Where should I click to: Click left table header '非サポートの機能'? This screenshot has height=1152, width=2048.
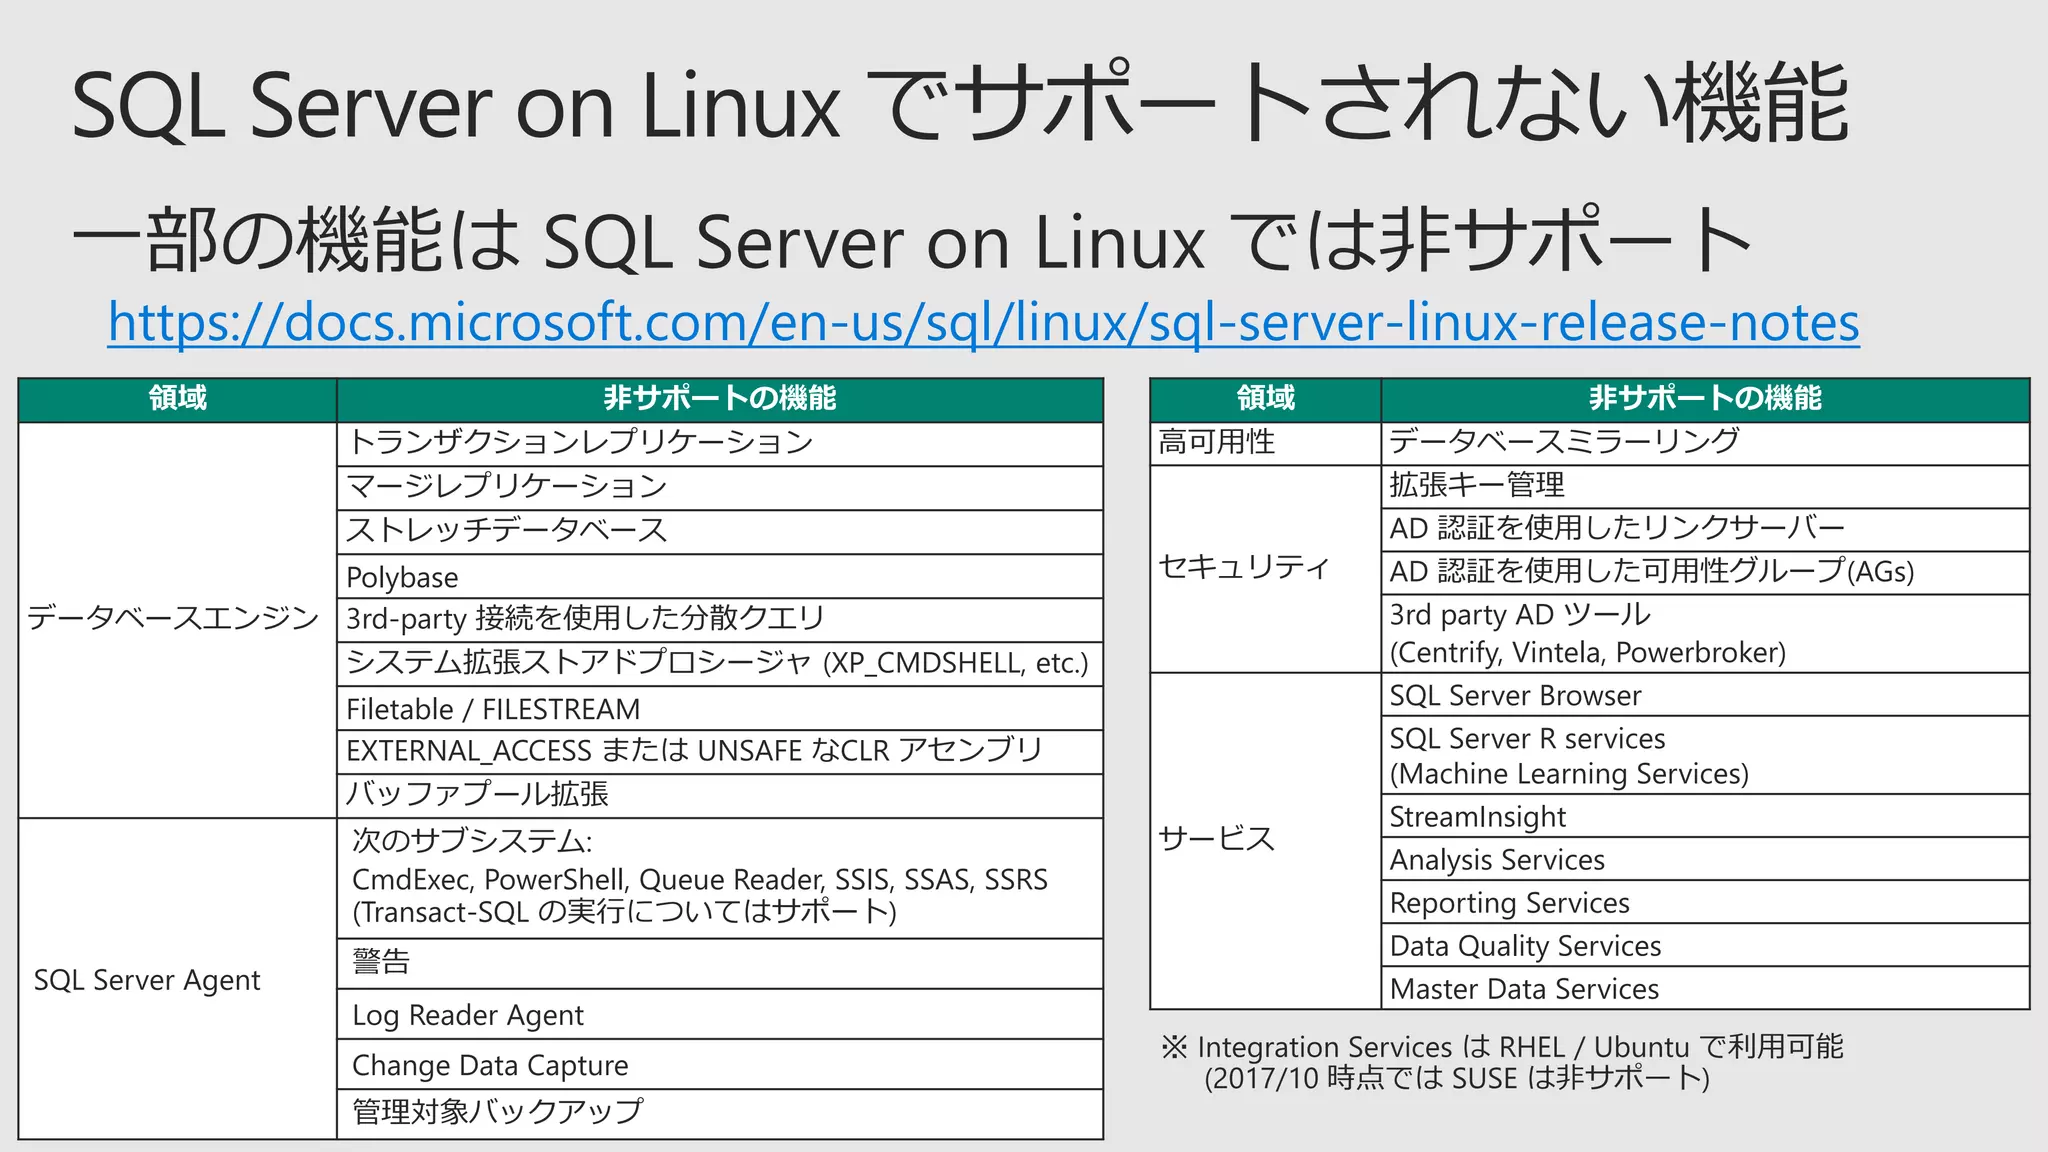720,399
